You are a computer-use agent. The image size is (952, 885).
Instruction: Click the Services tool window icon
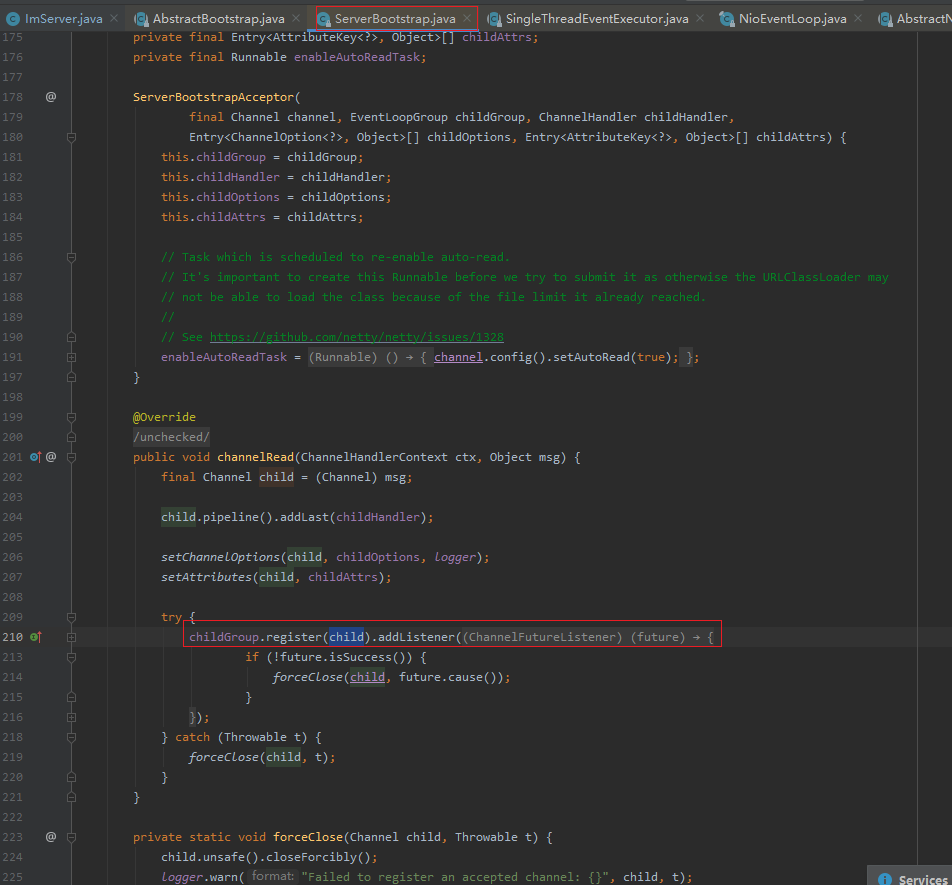click(884, 879)
